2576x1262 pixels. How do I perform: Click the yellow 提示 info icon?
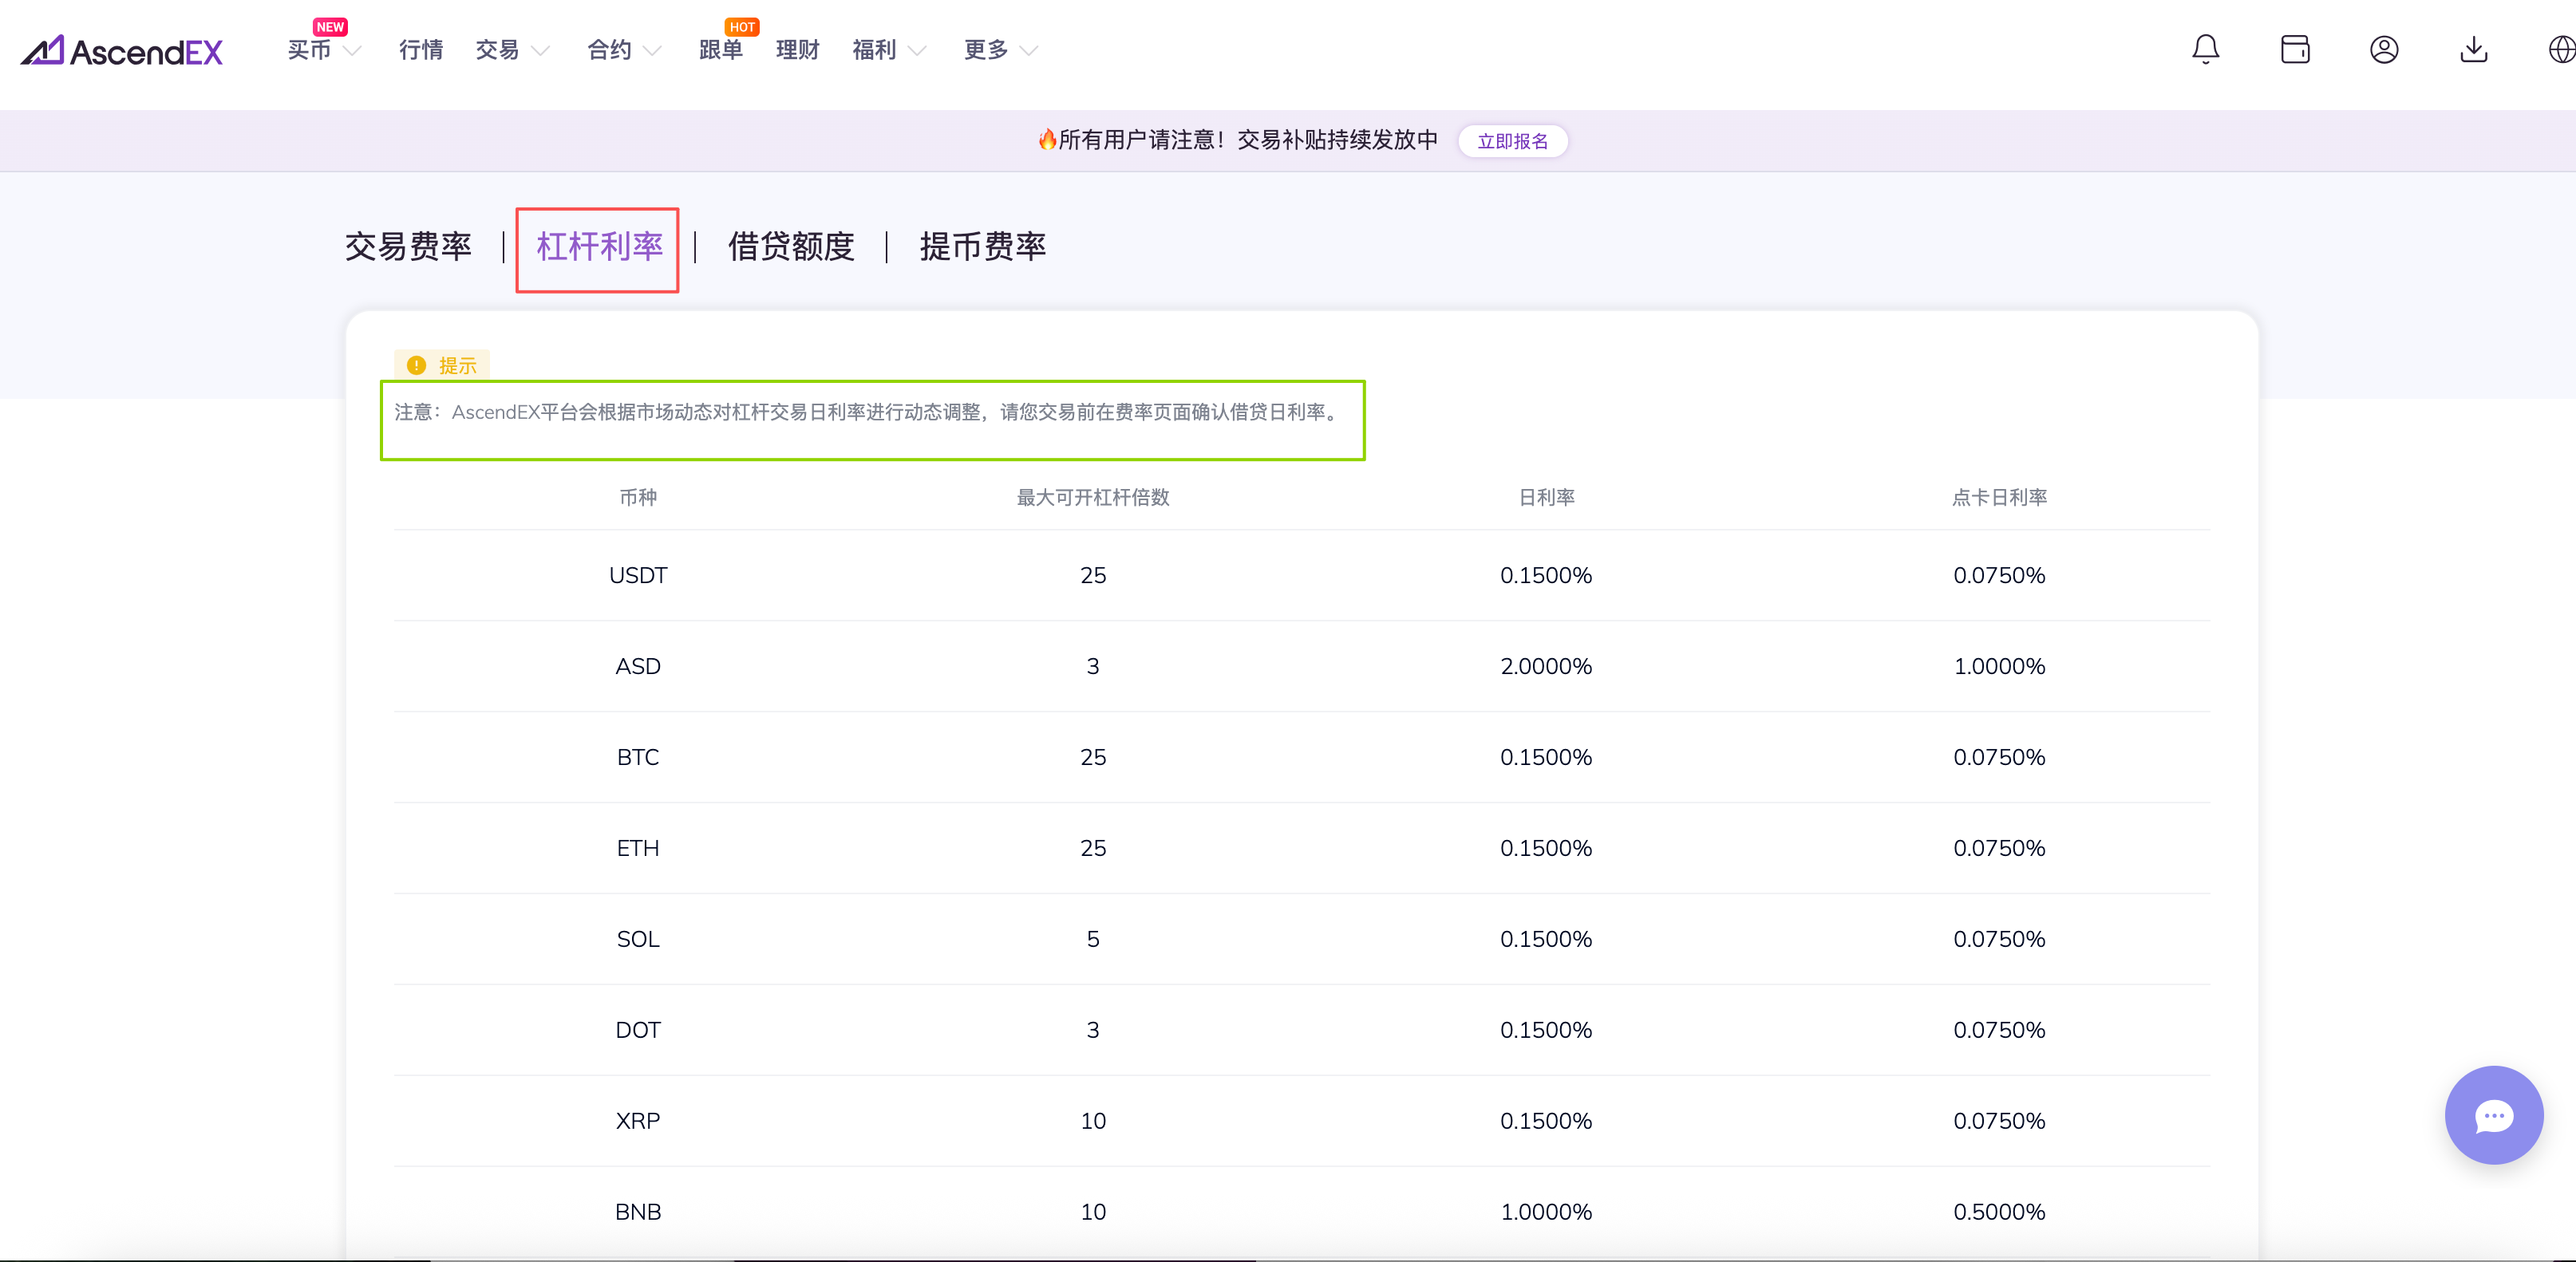pyautogui.click(x=417, y=366)
